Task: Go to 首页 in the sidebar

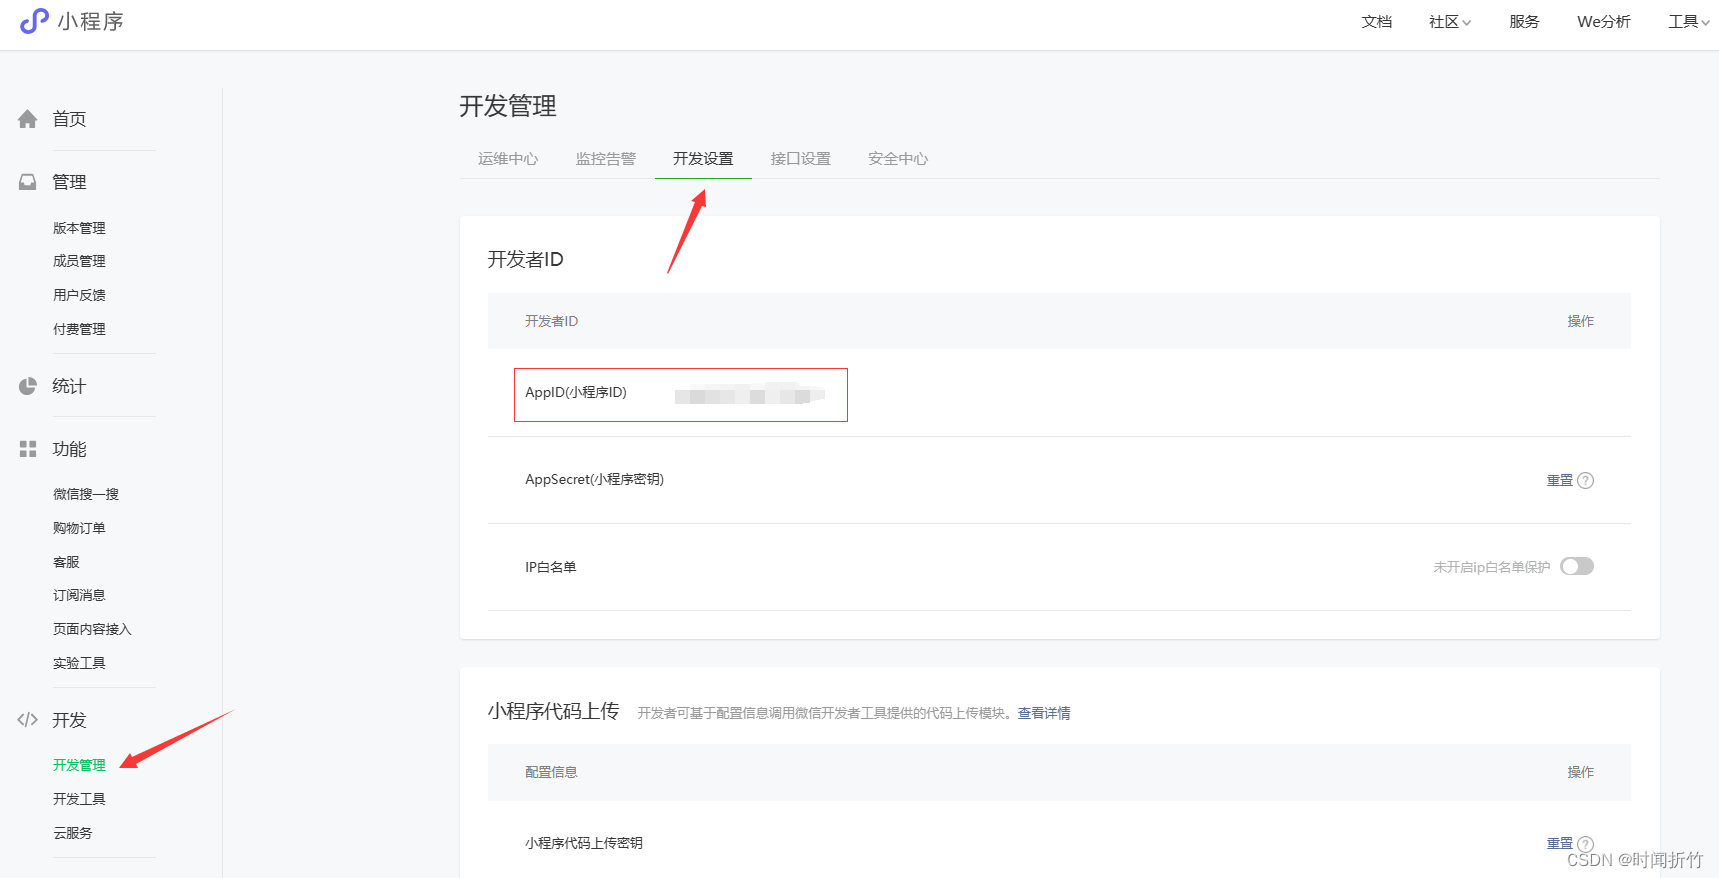Action: (69, 119)
